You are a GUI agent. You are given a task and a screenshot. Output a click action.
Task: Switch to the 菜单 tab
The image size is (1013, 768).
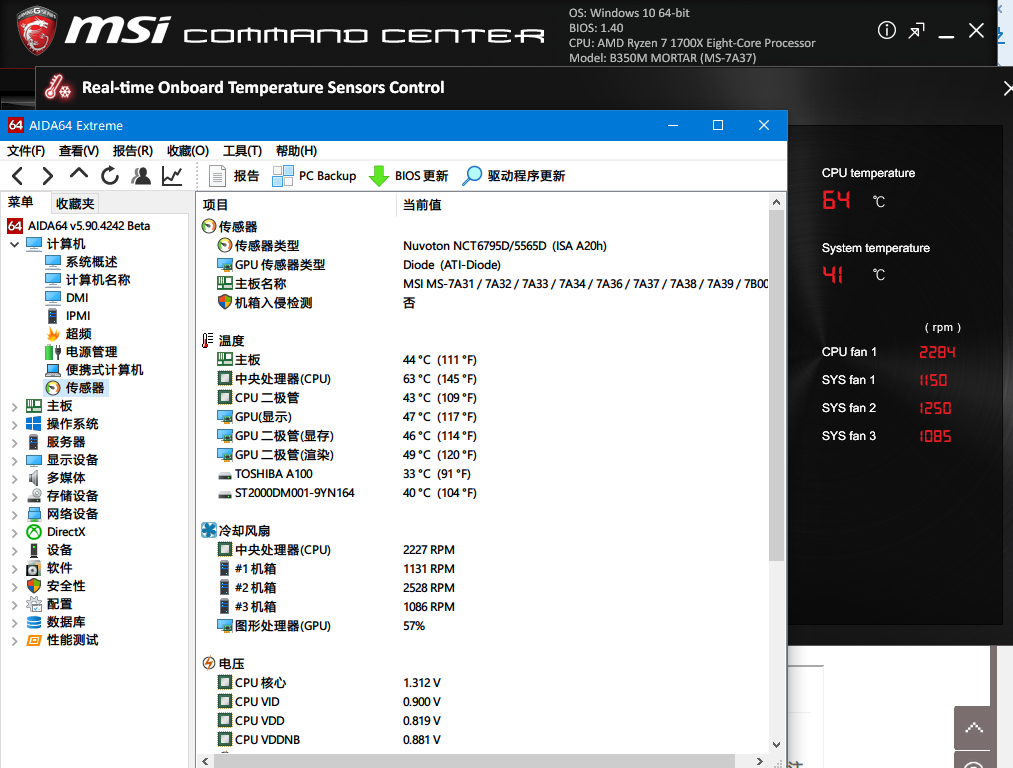point(21,202)
